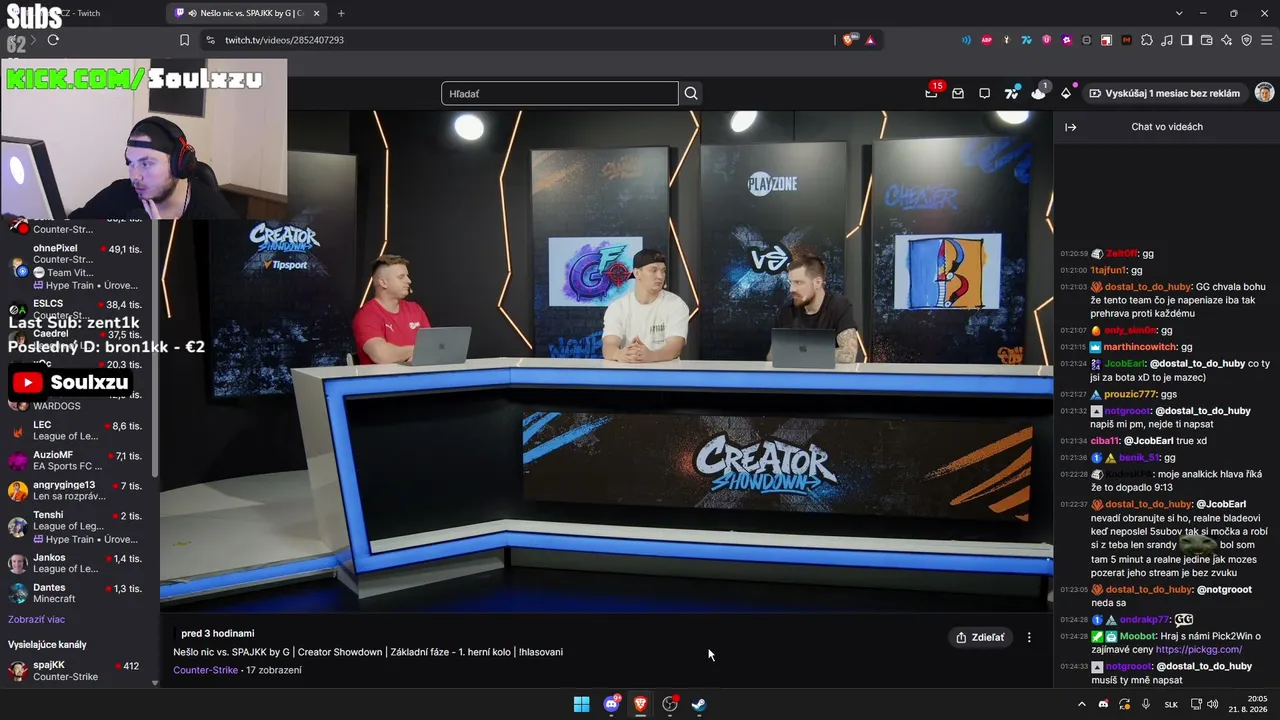This screenshot has width=1280, height=720.
Task: Open Jankos channel in sidebar
Action: pos(77,563)
